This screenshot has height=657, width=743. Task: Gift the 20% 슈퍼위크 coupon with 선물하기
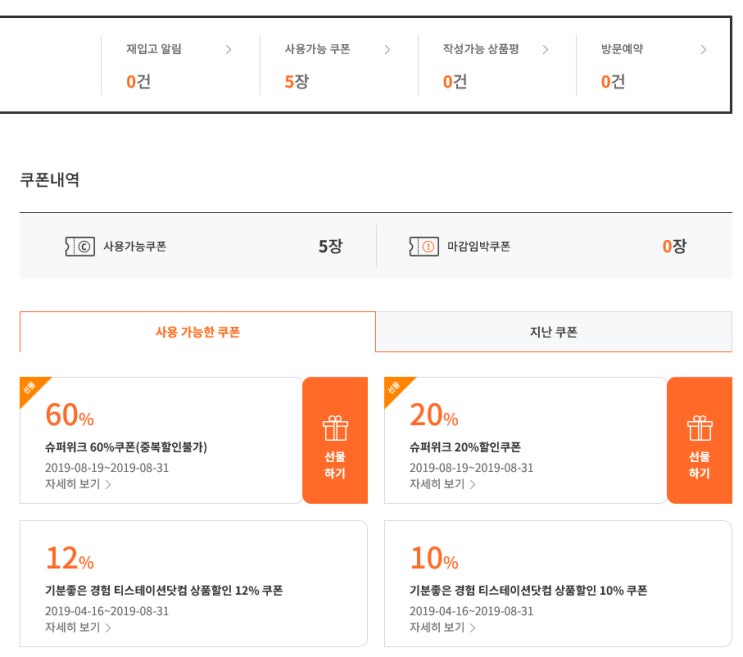click(699, 440)
